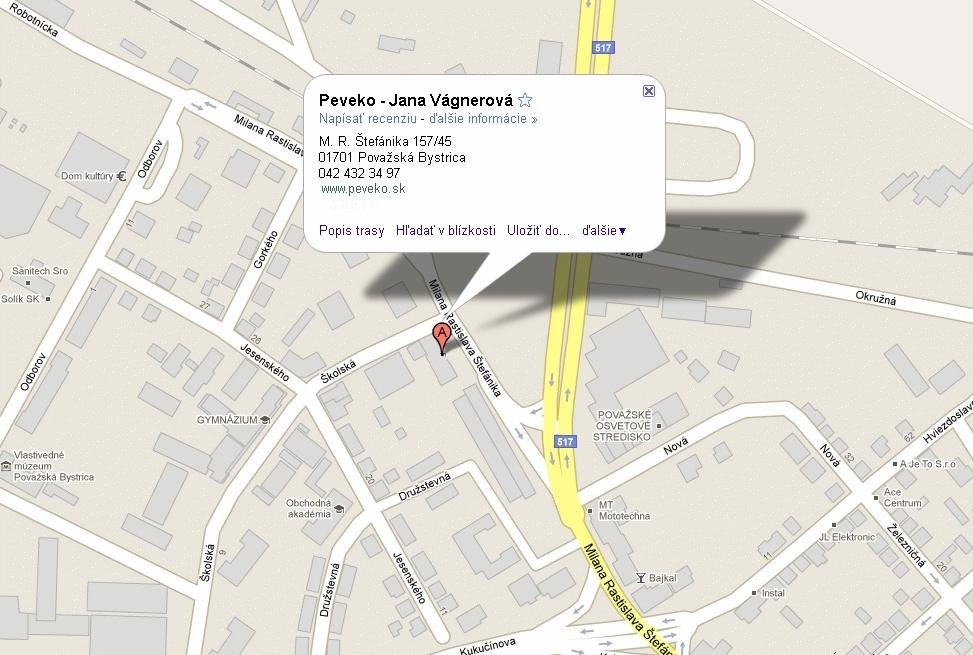Click the Bajkal cocktail bar icon

click(641, 578)
